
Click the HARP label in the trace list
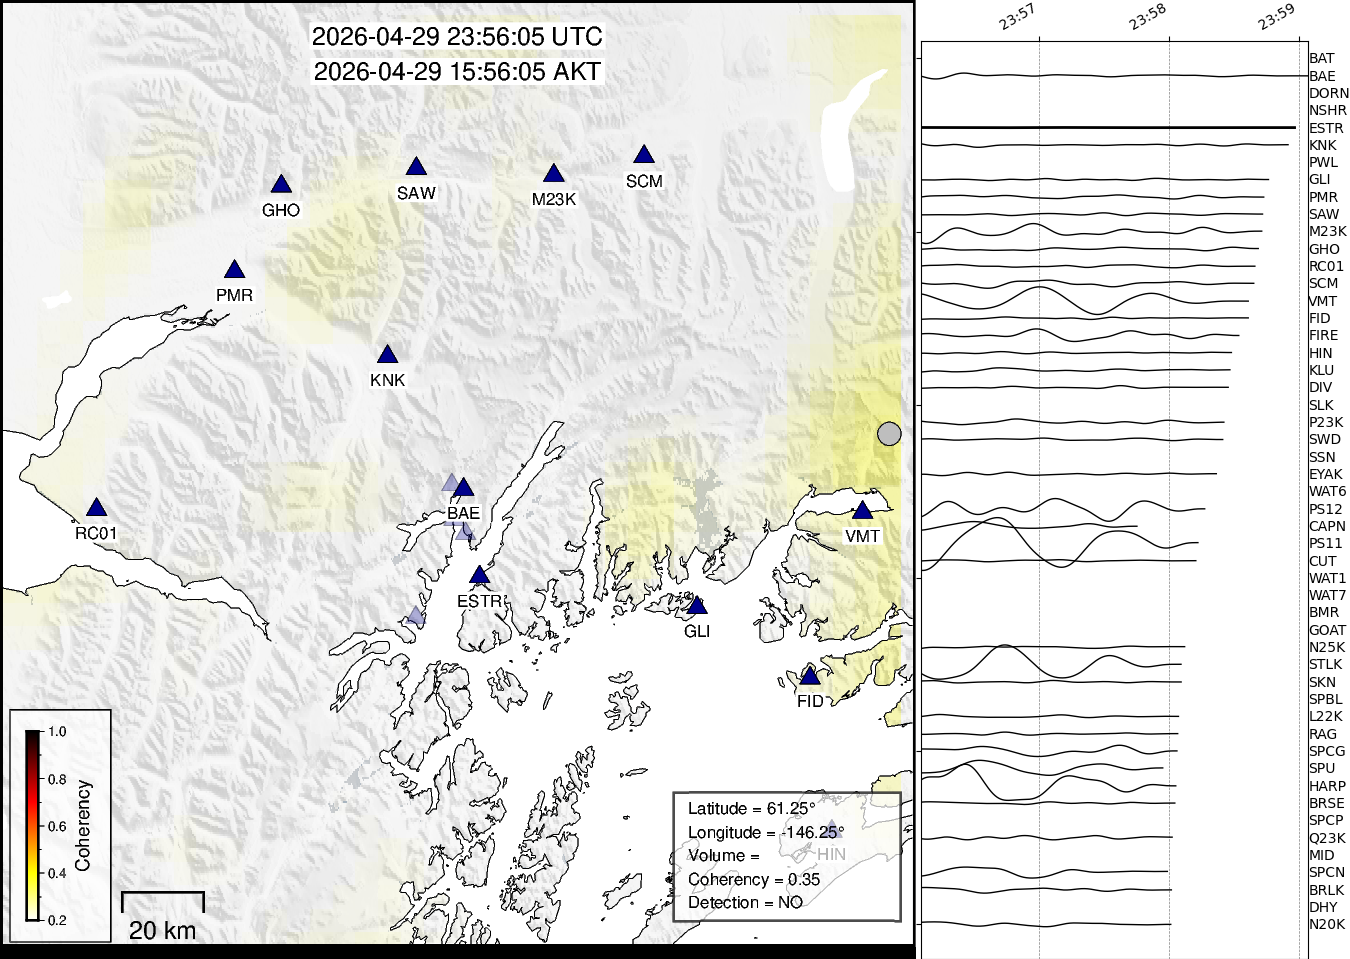pos(1327,786)
